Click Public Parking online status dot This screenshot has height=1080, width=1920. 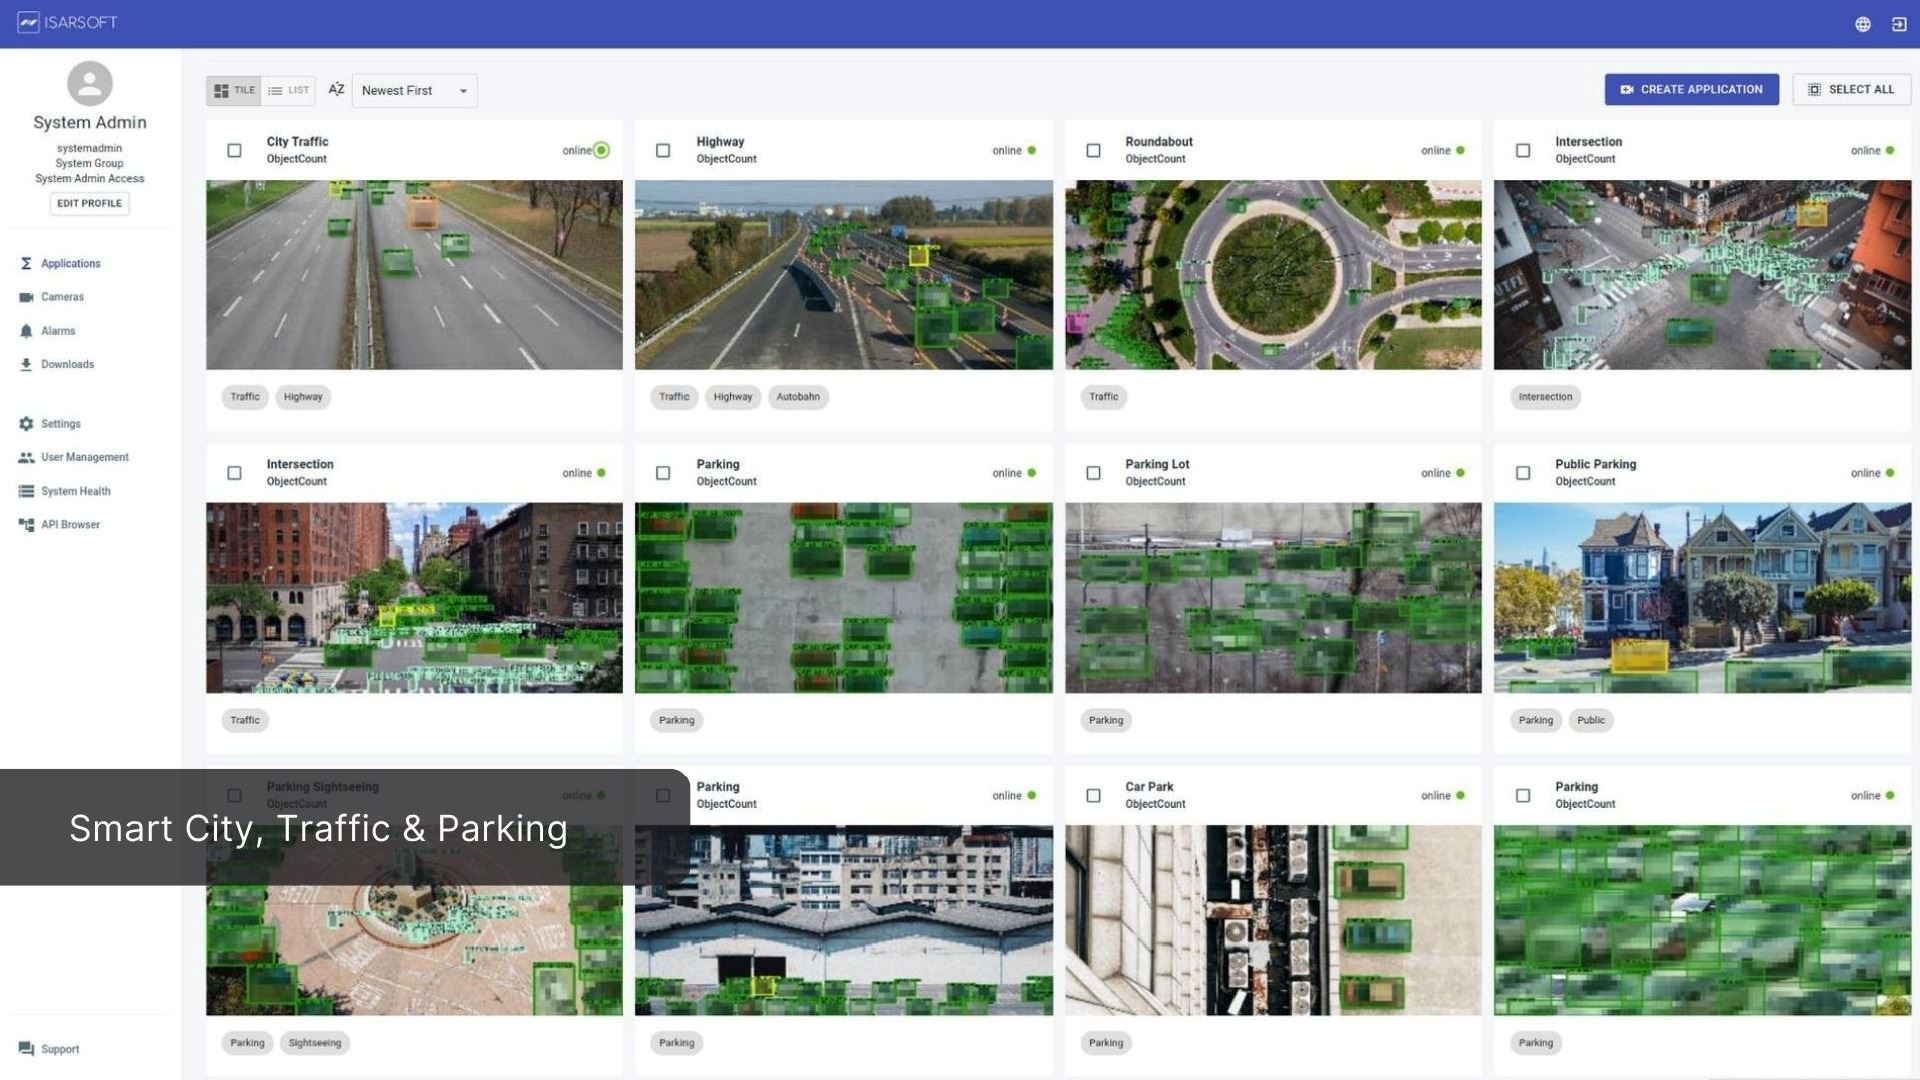click(x=1890, y=473)
